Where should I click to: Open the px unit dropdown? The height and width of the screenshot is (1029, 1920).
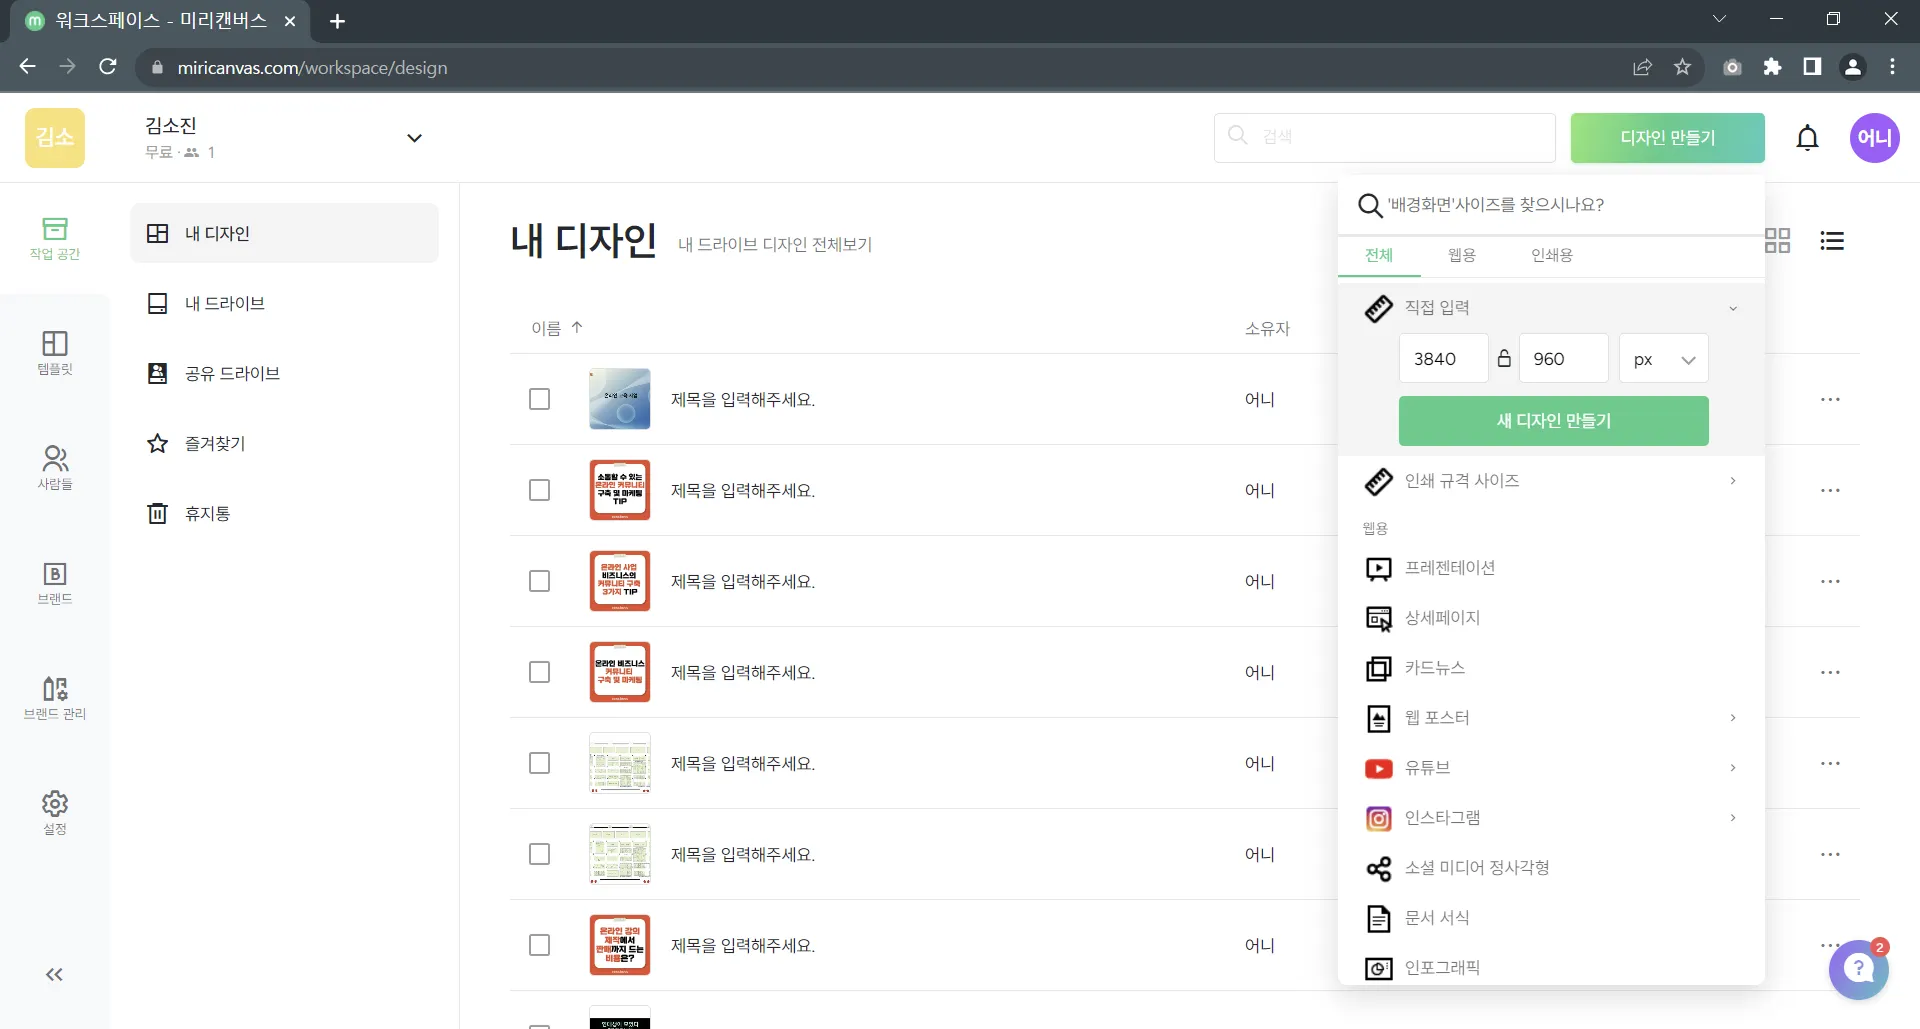click(1664, 359)
